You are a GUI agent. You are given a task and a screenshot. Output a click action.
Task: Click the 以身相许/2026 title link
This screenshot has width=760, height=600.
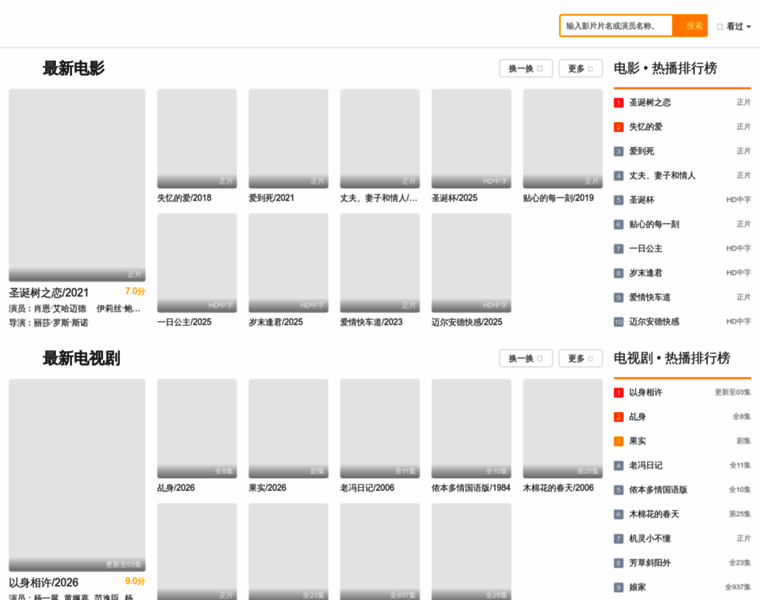click(44, 583)
